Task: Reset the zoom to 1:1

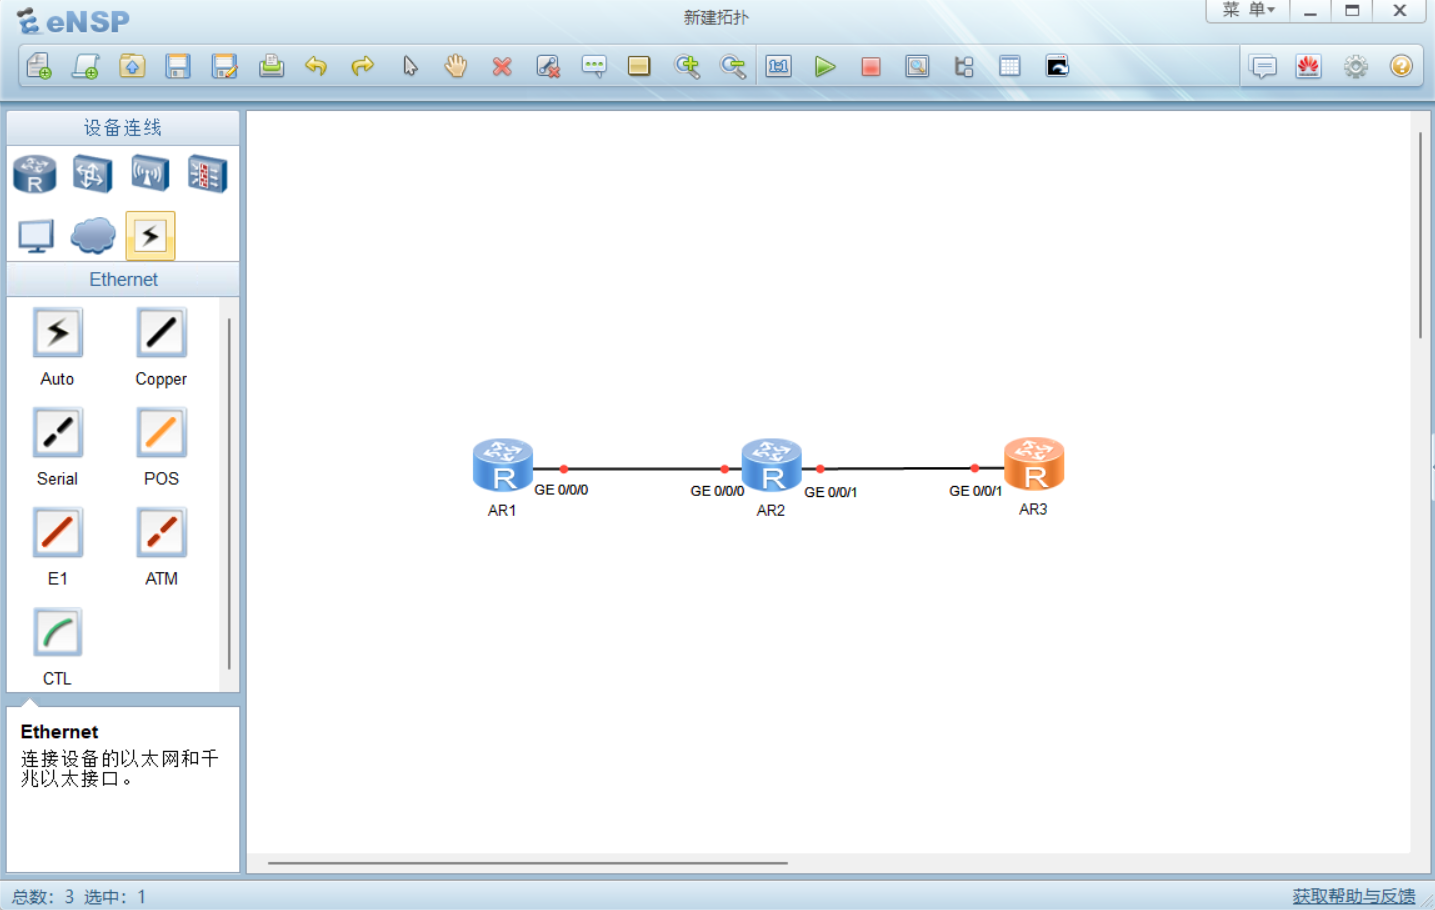Action: [778, 67]
